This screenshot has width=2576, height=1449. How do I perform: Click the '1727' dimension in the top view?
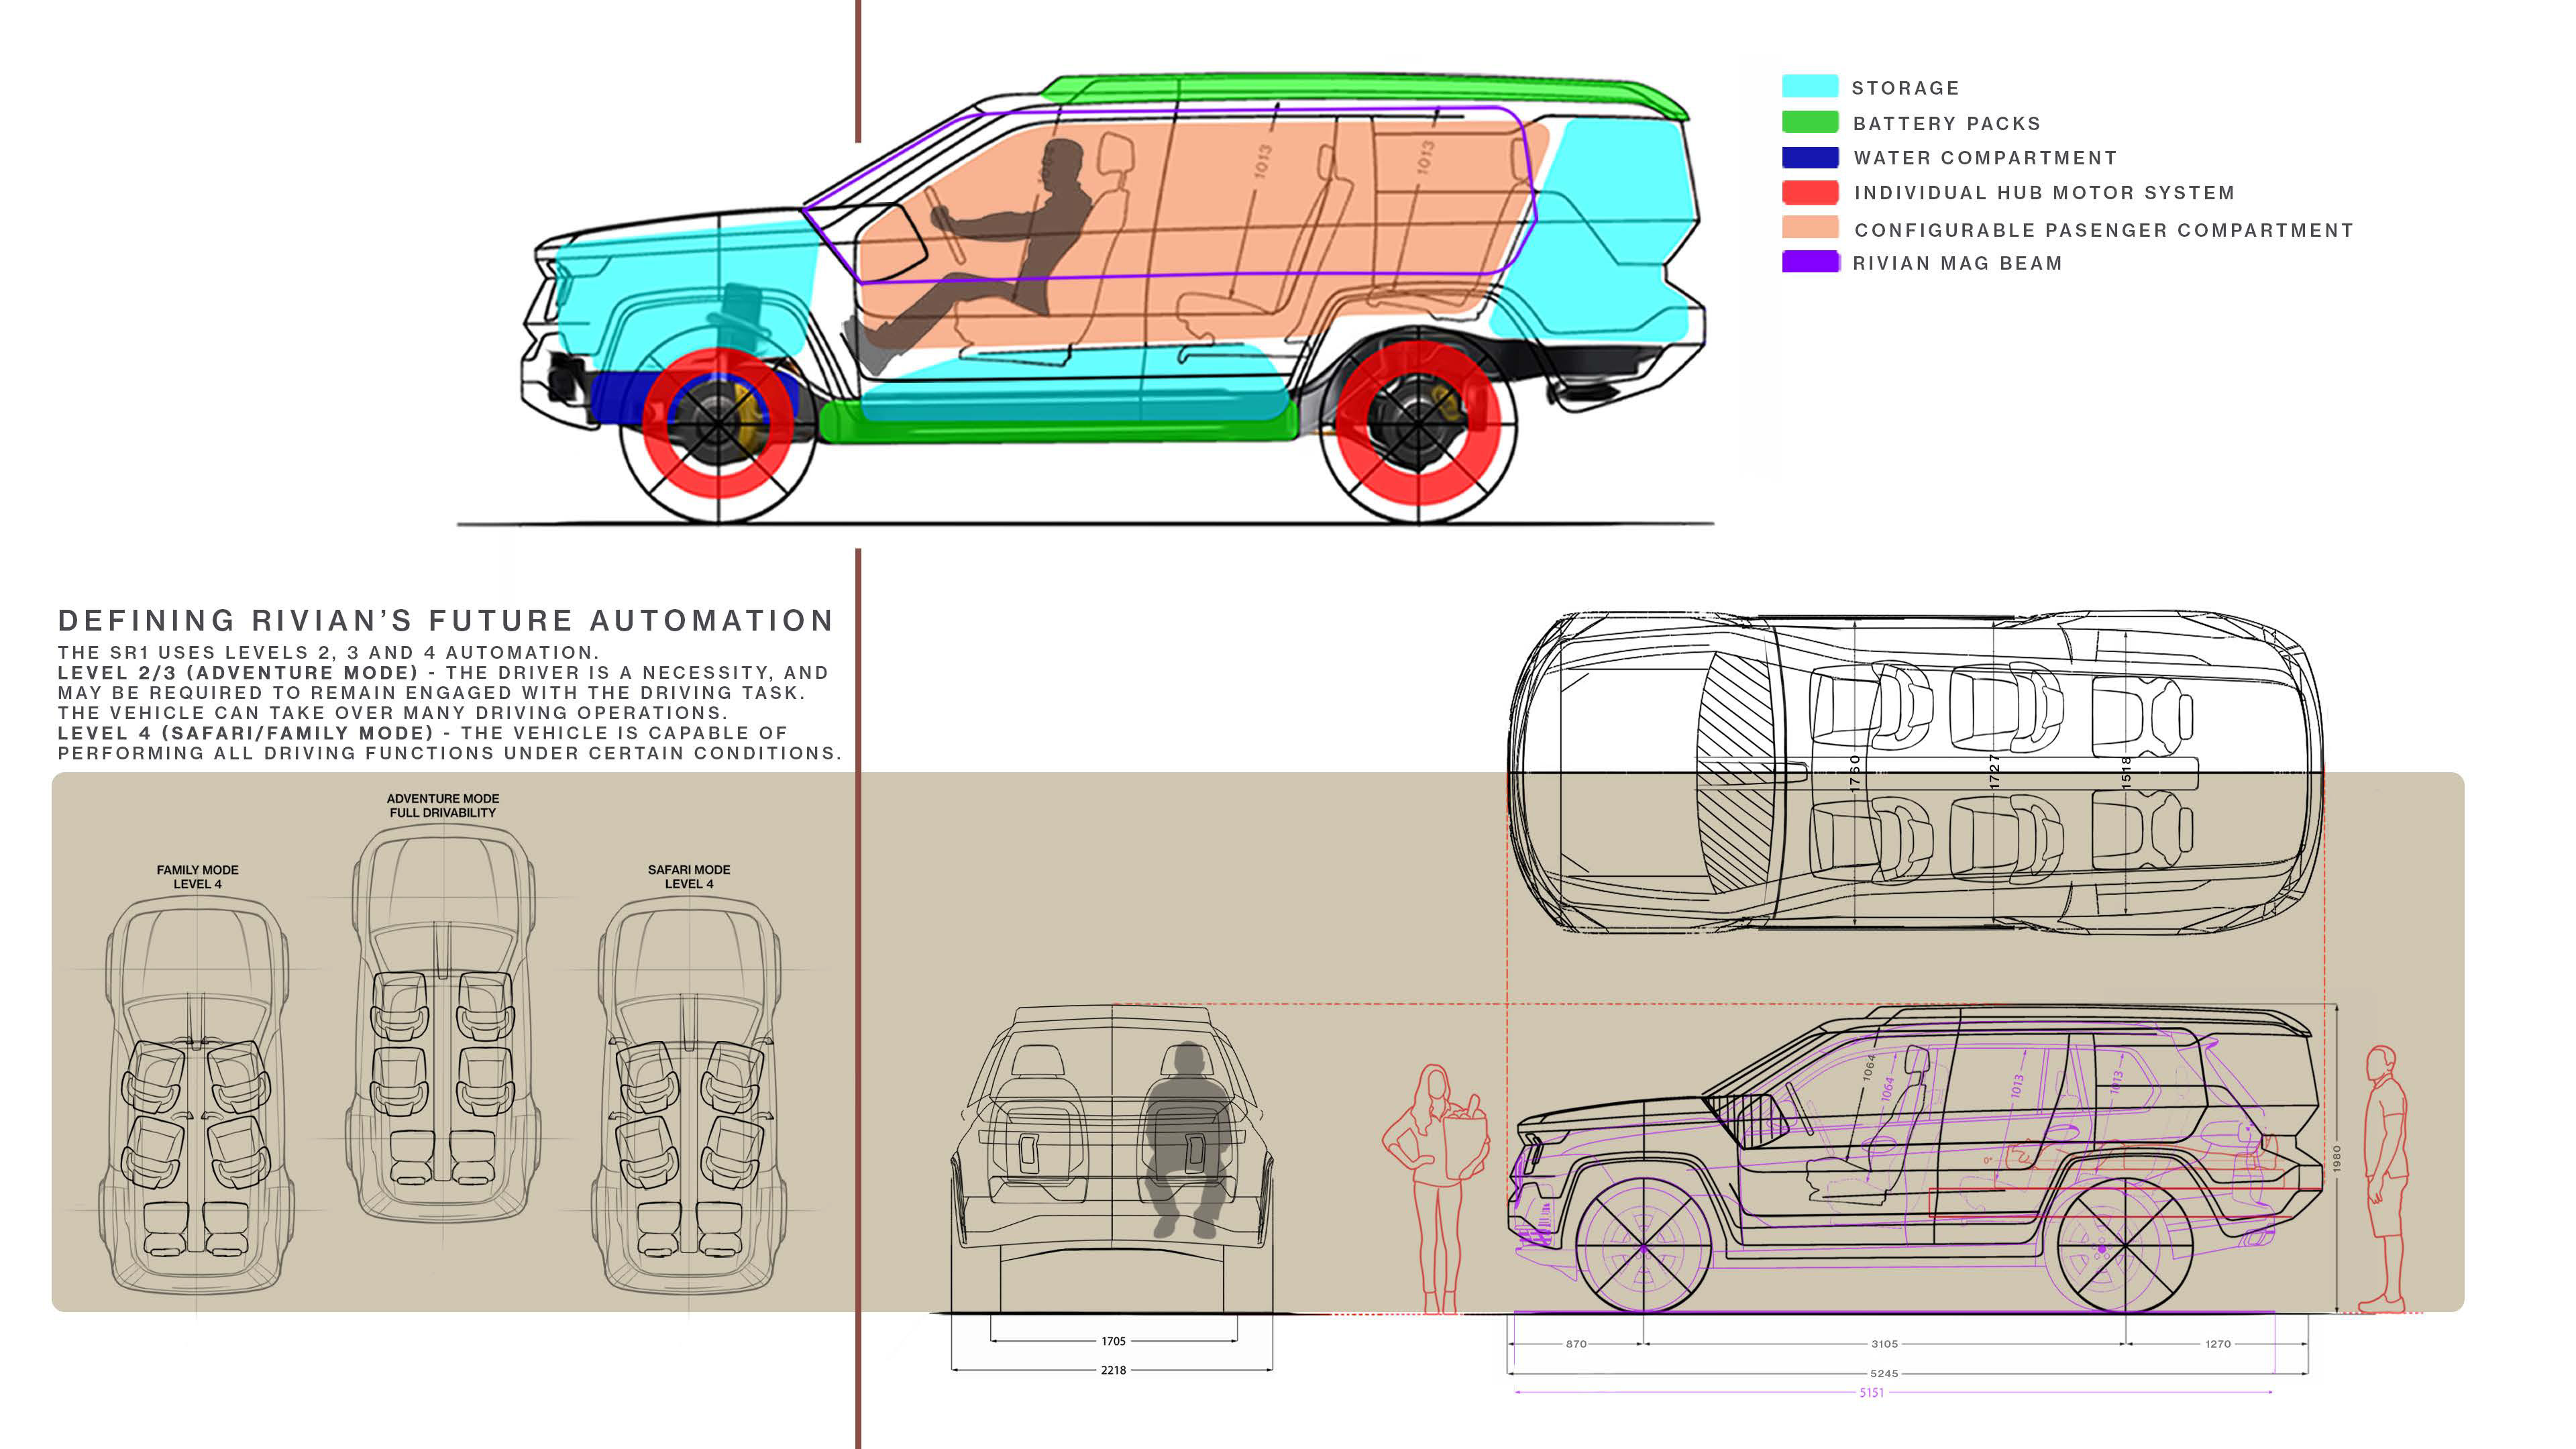pos(1994,771)
